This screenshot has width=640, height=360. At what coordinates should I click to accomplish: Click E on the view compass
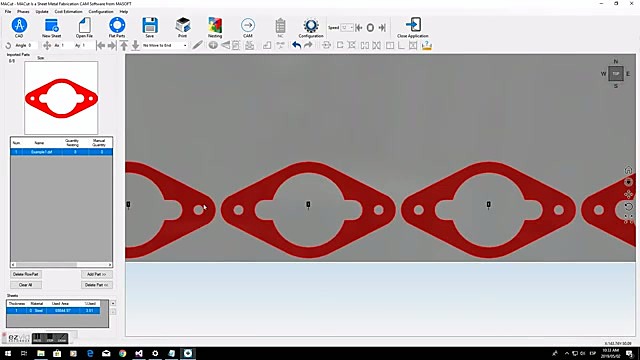(628, 74)
